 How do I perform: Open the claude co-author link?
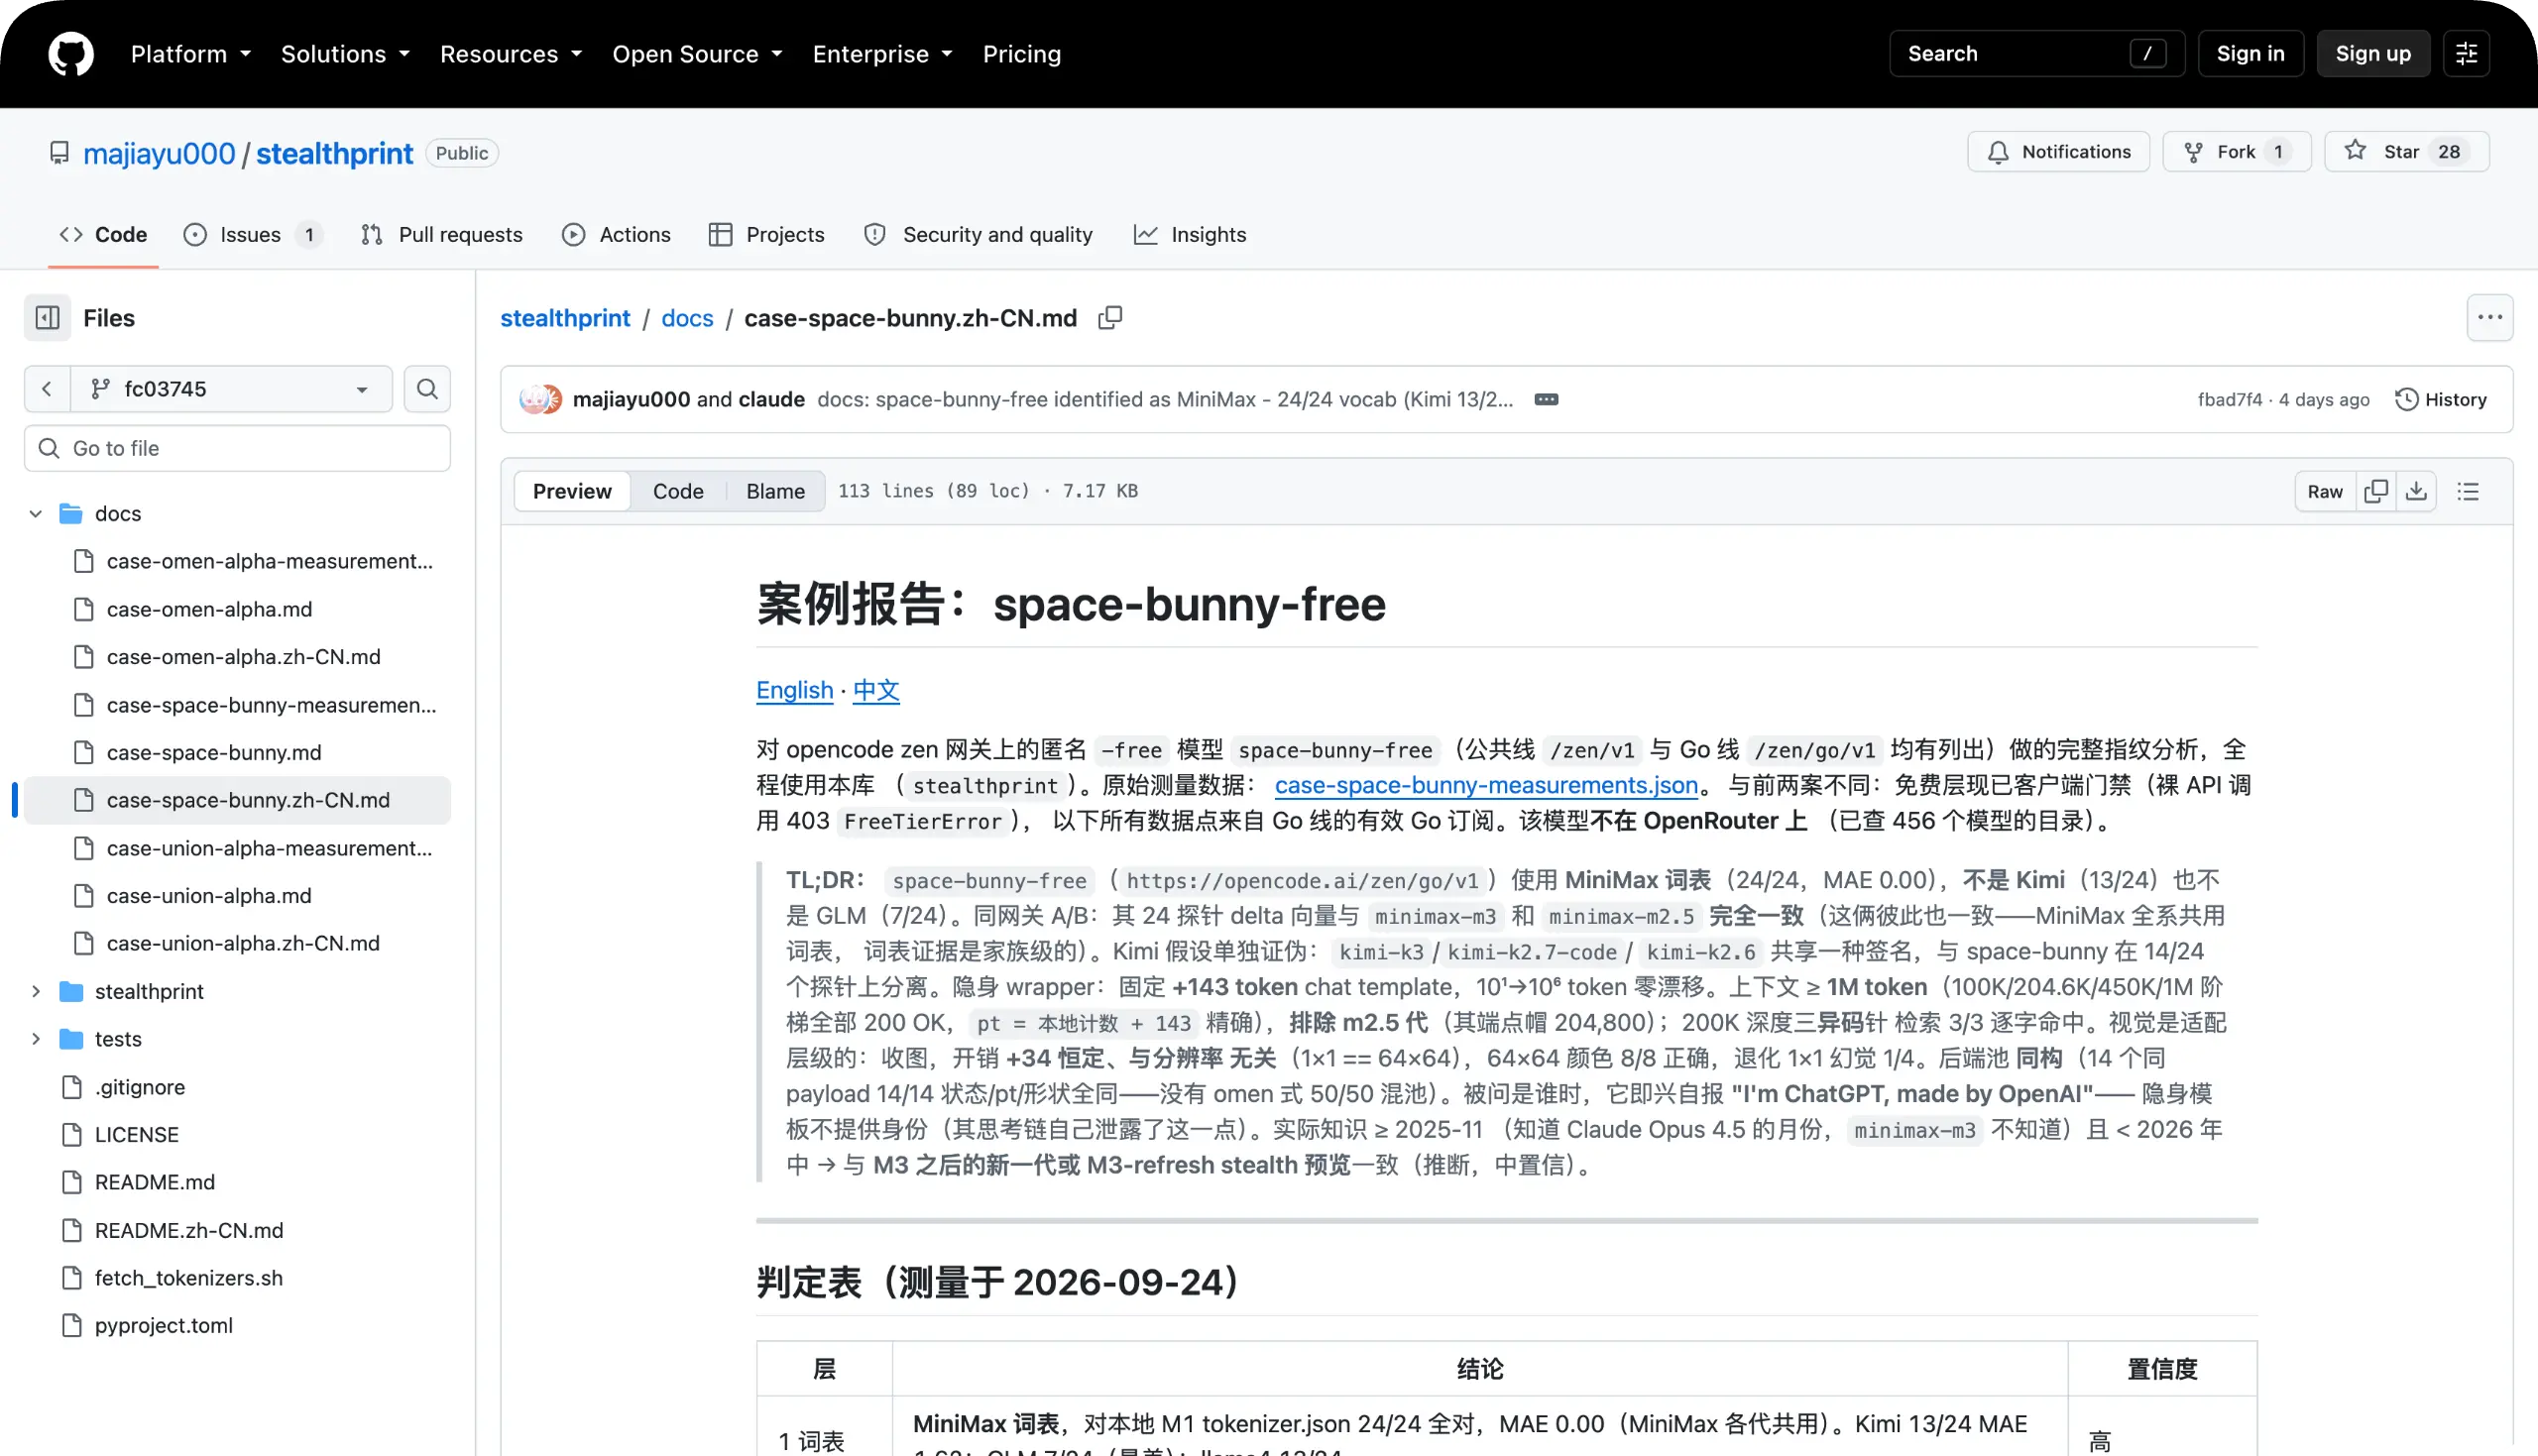(771, 400)
